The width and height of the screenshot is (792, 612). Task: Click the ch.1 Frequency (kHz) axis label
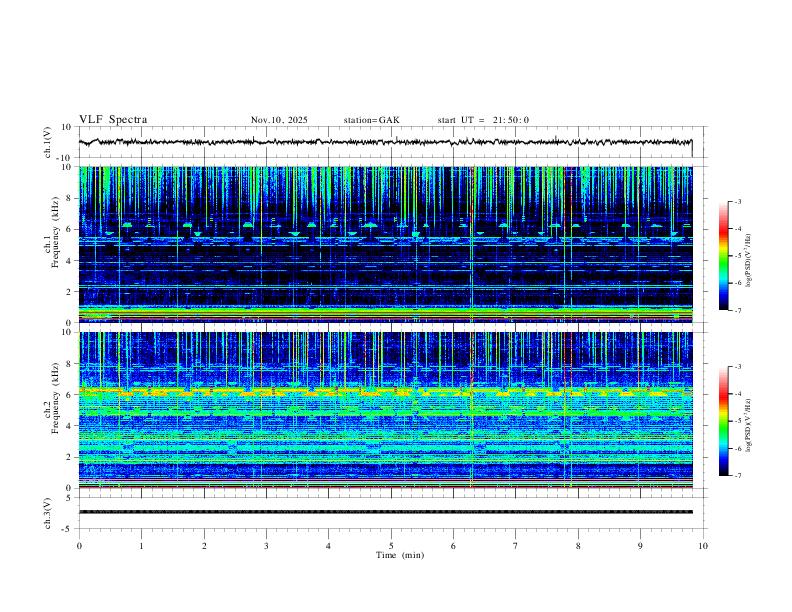[52, 233]
